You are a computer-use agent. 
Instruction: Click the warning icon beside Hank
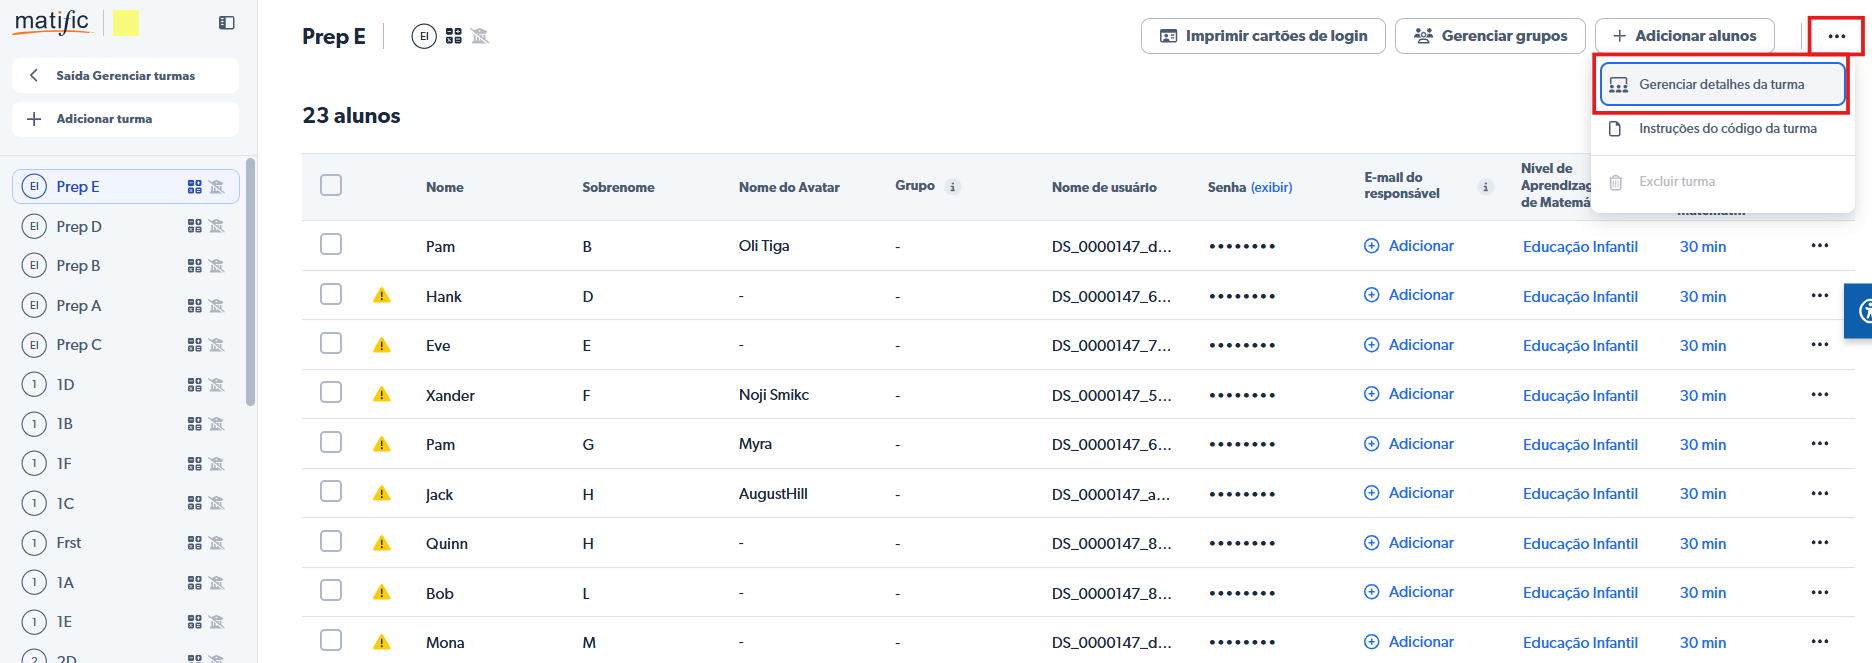pos(382,296)
